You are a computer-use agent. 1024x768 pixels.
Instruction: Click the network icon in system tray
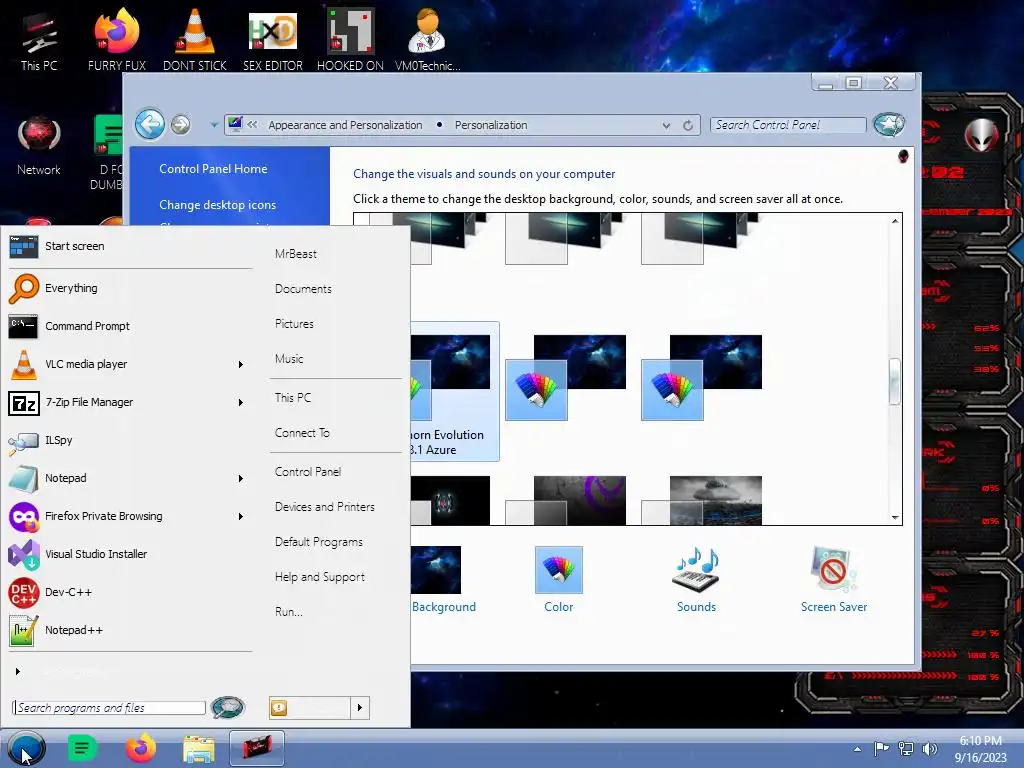(906, 749)
